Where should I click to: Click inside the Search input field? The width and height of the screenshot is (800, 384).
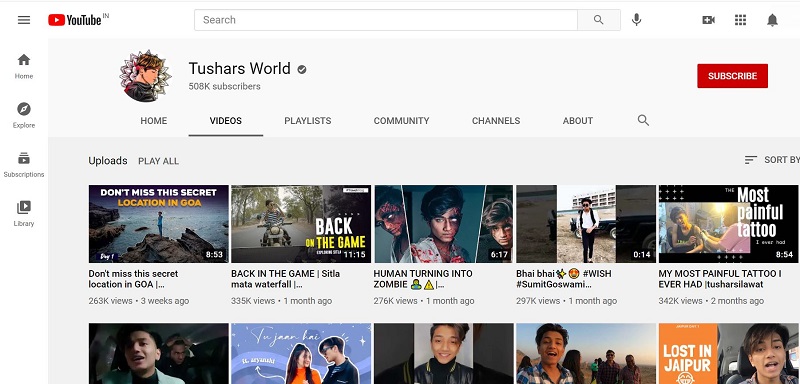point(386,20)
